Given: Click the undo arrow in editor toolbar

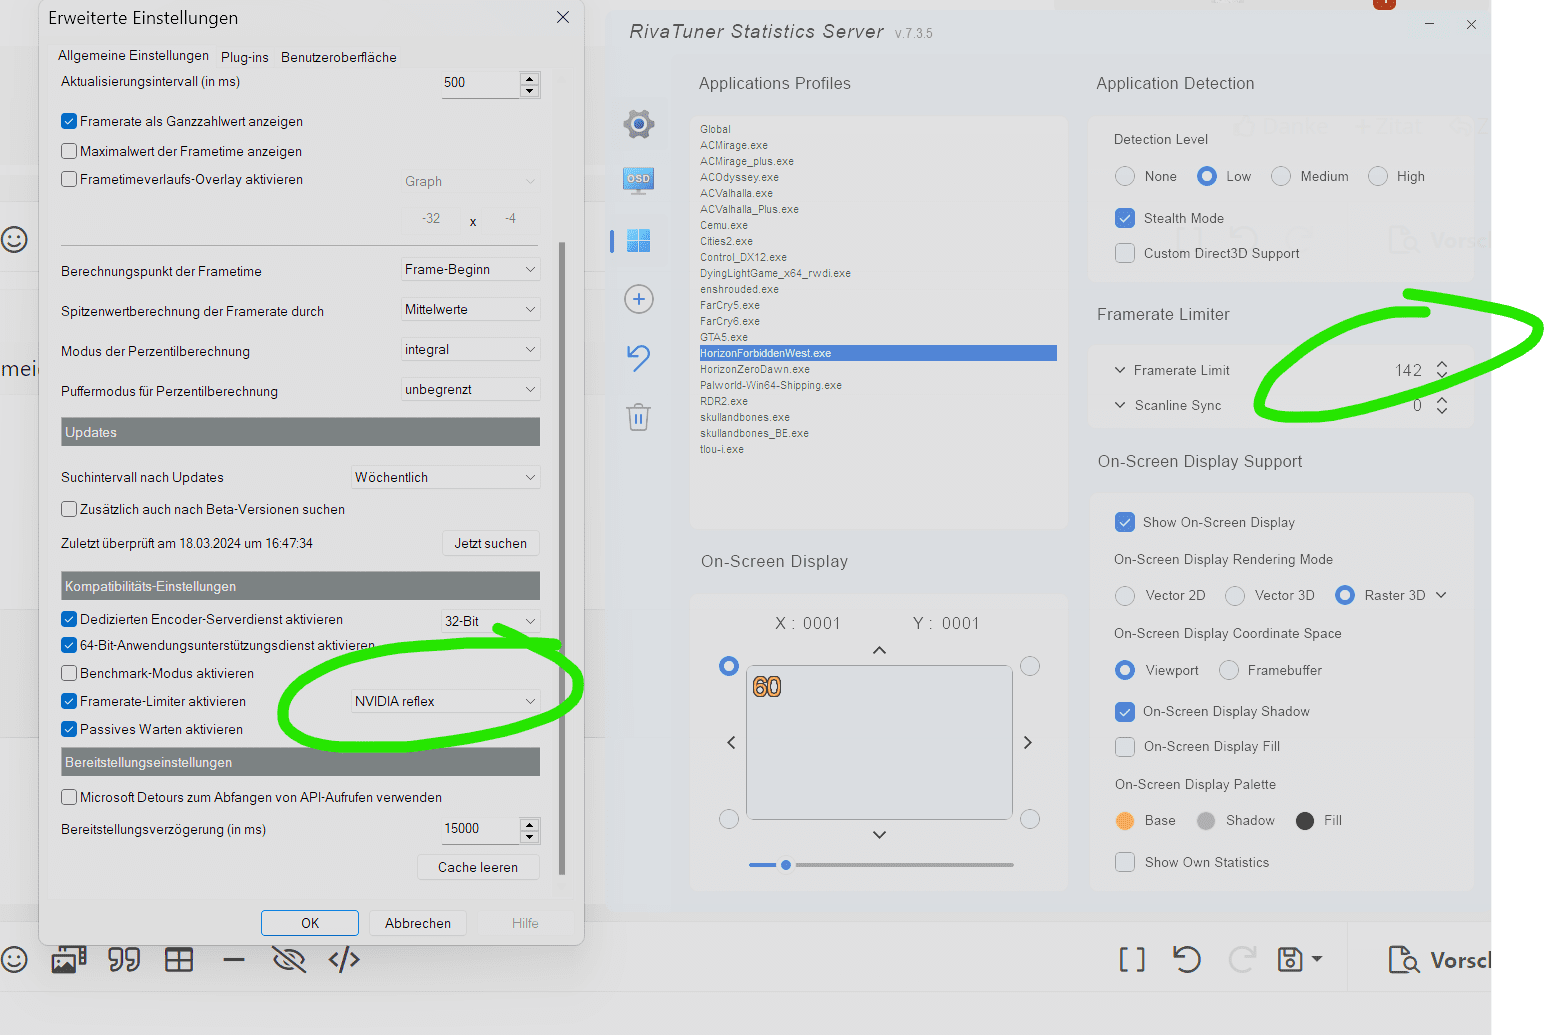Looking at the screenshot, I should pos(1187,960).
